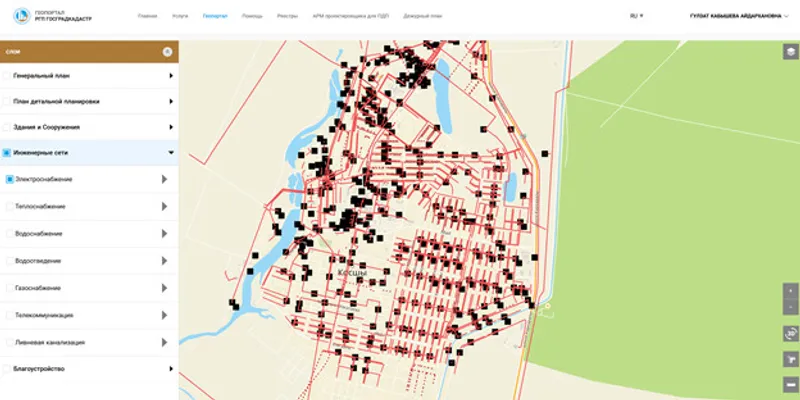The image size is (800, 400).
Task: Toggle the 3D map view button
Action: click(x=790, y=333)
